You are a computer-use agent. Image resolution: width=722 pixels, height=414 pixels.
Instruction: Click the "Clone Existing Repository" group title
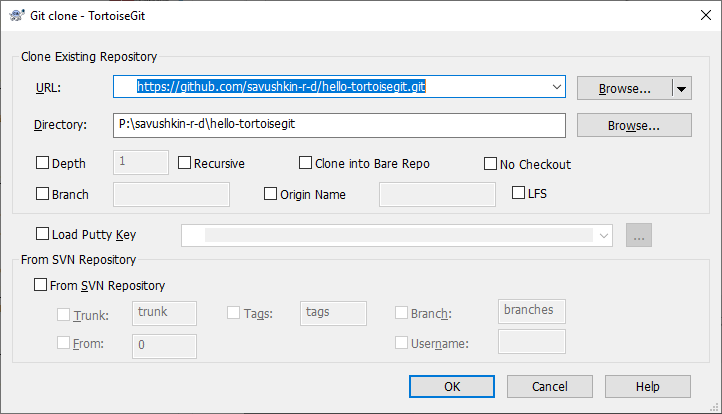[89, 57]
